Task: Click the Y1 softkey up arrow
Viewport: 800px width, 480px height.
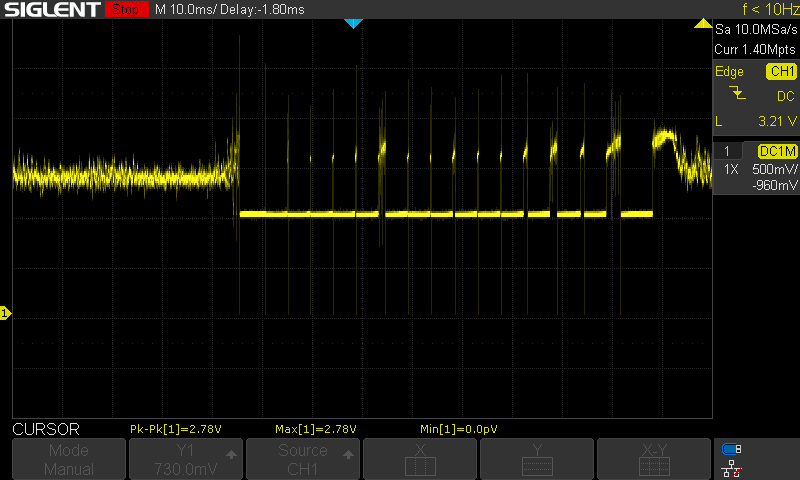Action: [x=231, y=454]
